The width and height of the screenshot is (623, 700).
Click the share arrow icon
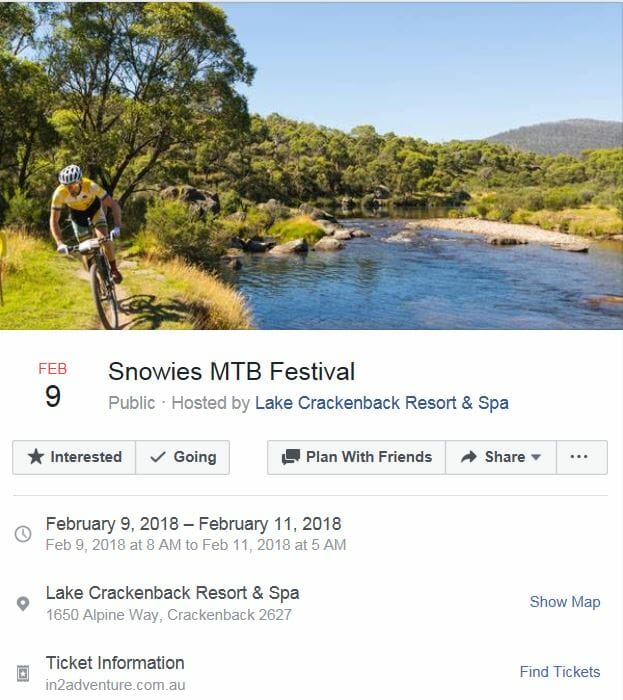pyautogui.click(x=469, y=457)
